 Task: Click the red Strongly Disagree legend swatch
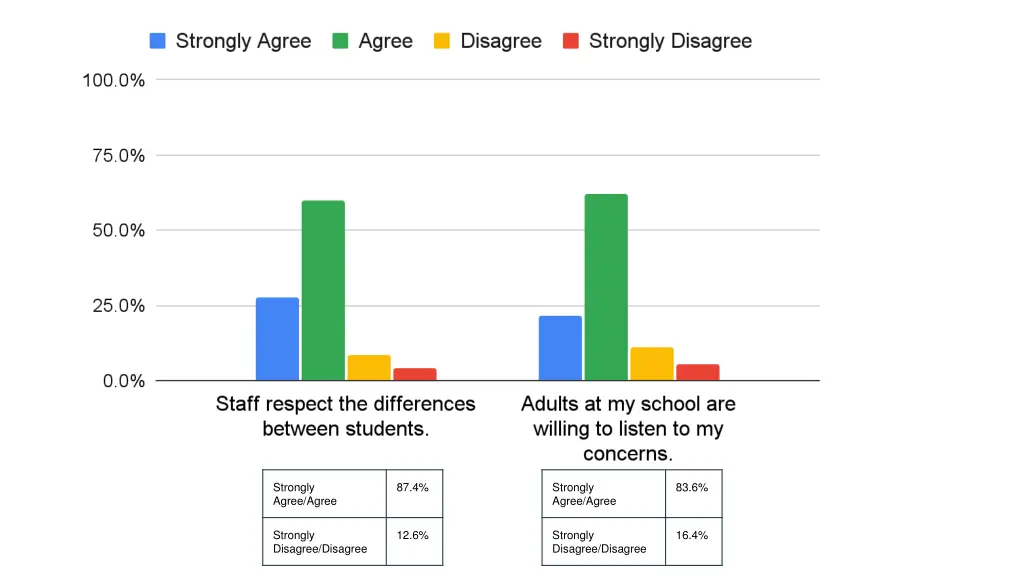point(571,41)
